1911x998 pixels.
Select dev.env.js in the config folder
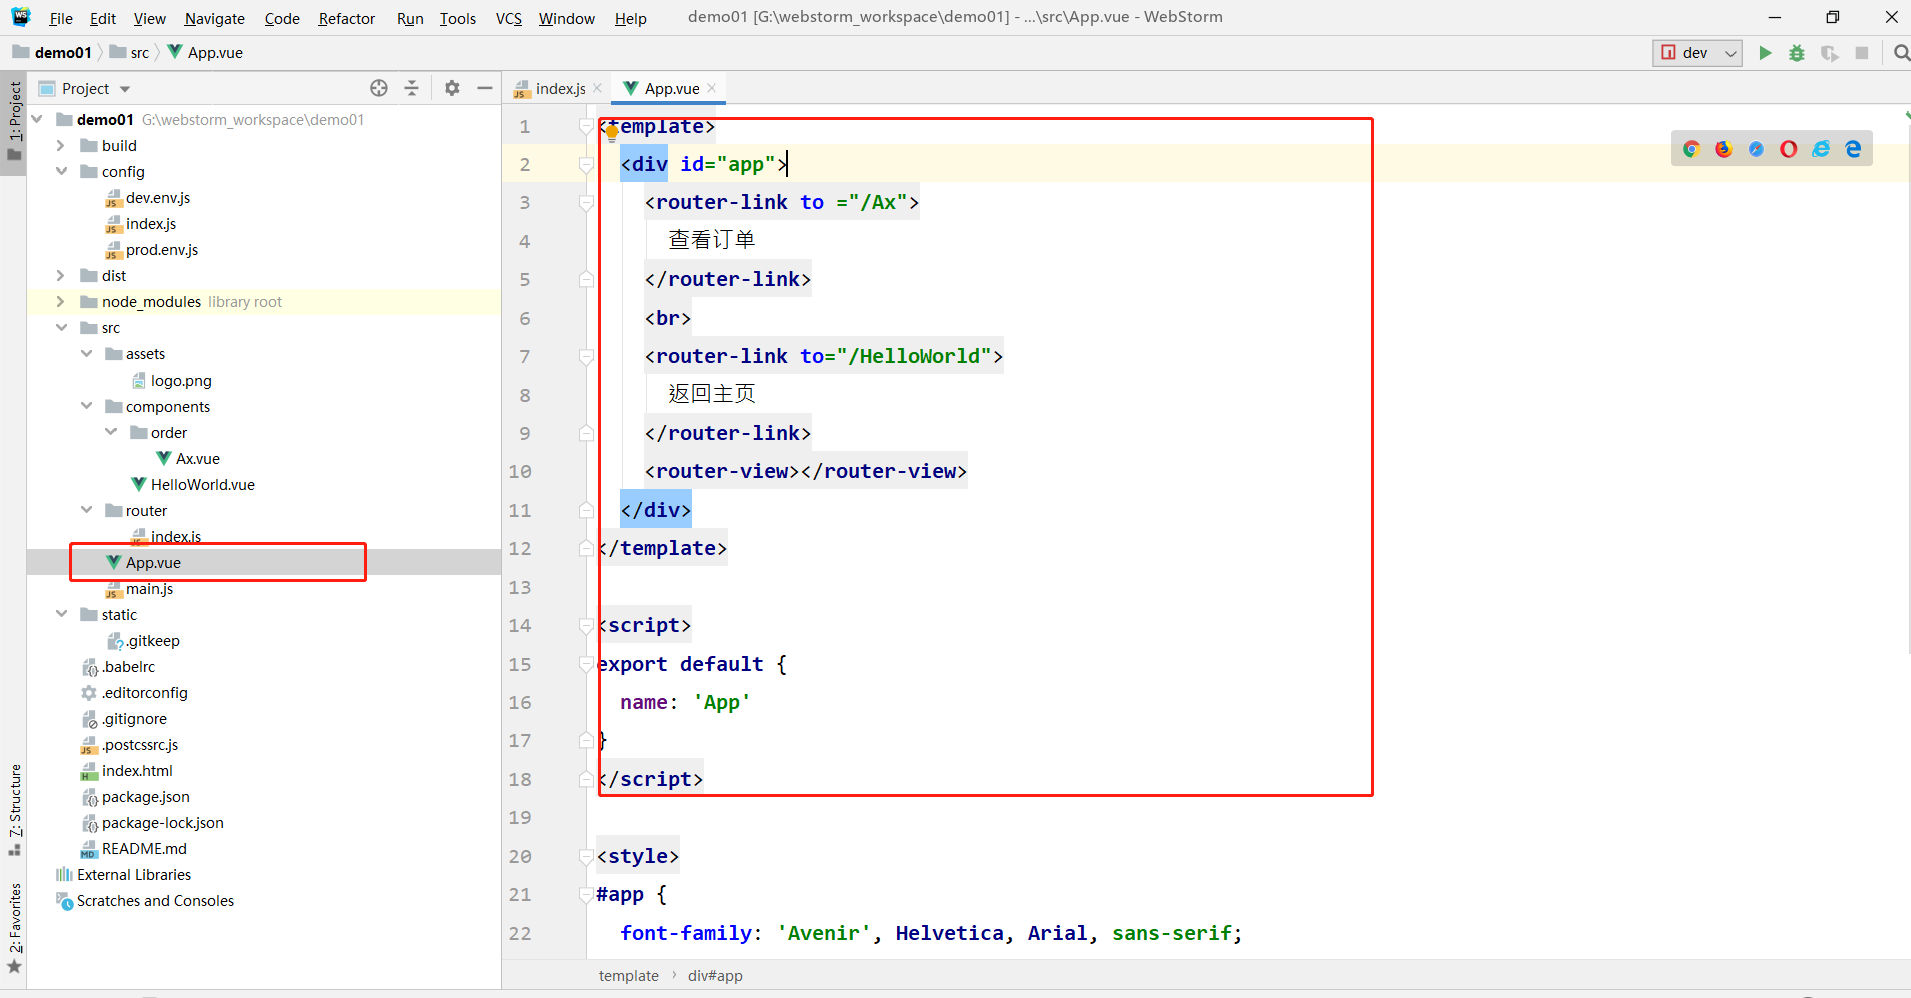click(158, 197)
